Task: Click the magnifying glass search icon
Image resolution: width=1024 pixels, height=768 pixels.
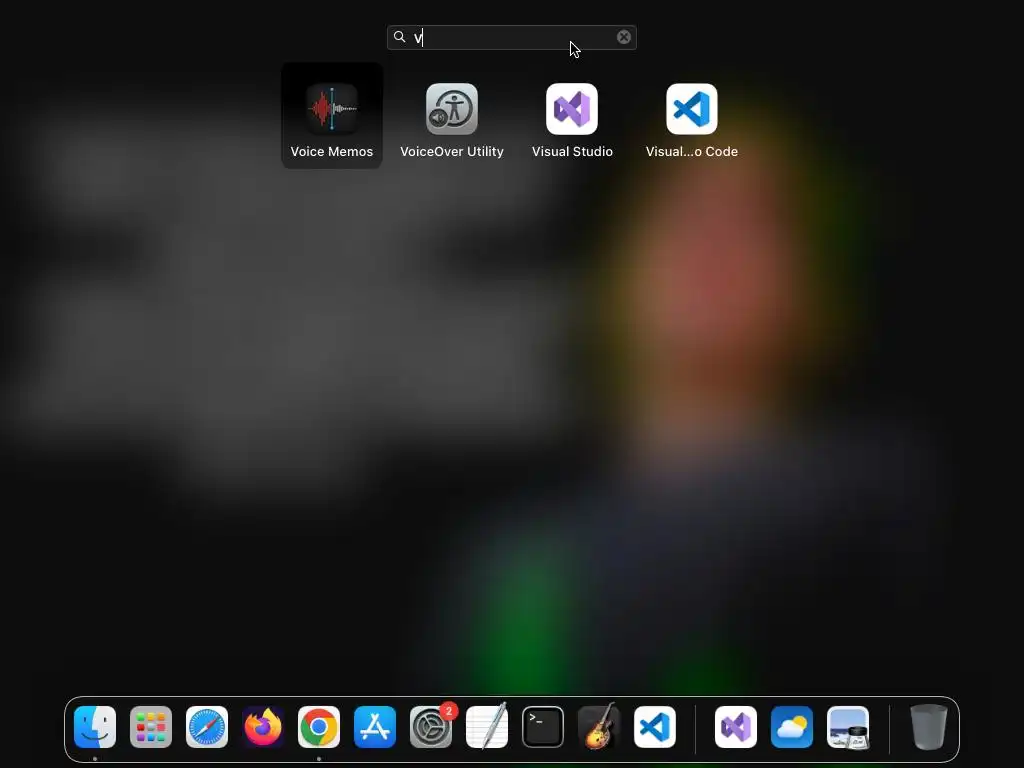Action: pyautogui.click(x=400, y=37)
